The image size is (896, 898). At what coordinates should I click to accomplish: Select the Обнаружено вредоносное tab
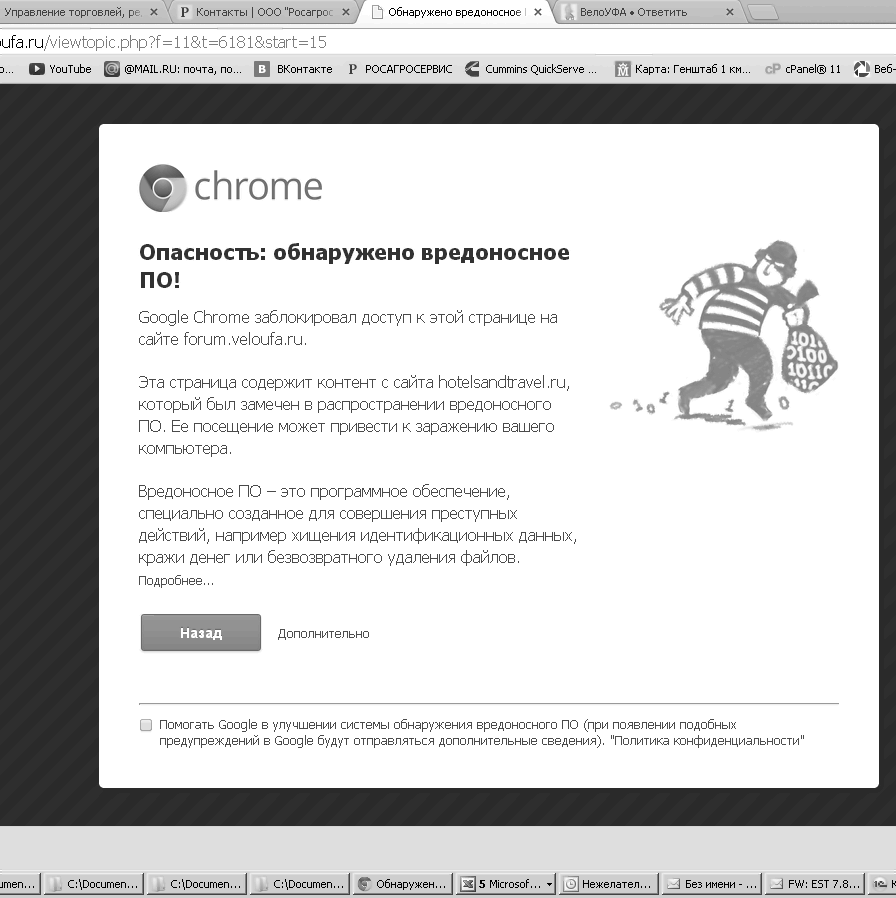click(455, 11)
